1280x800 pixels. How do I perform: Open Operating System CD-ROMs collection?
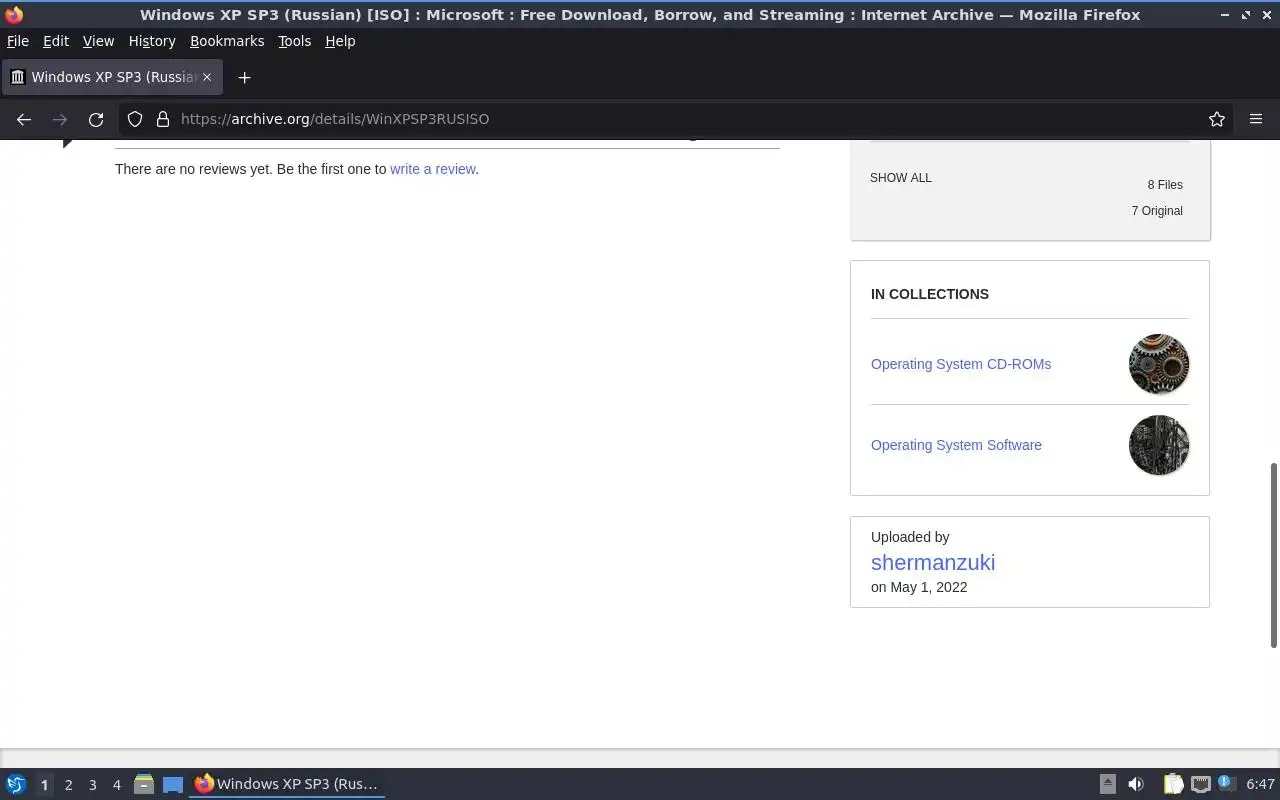(x=961, y=364)
